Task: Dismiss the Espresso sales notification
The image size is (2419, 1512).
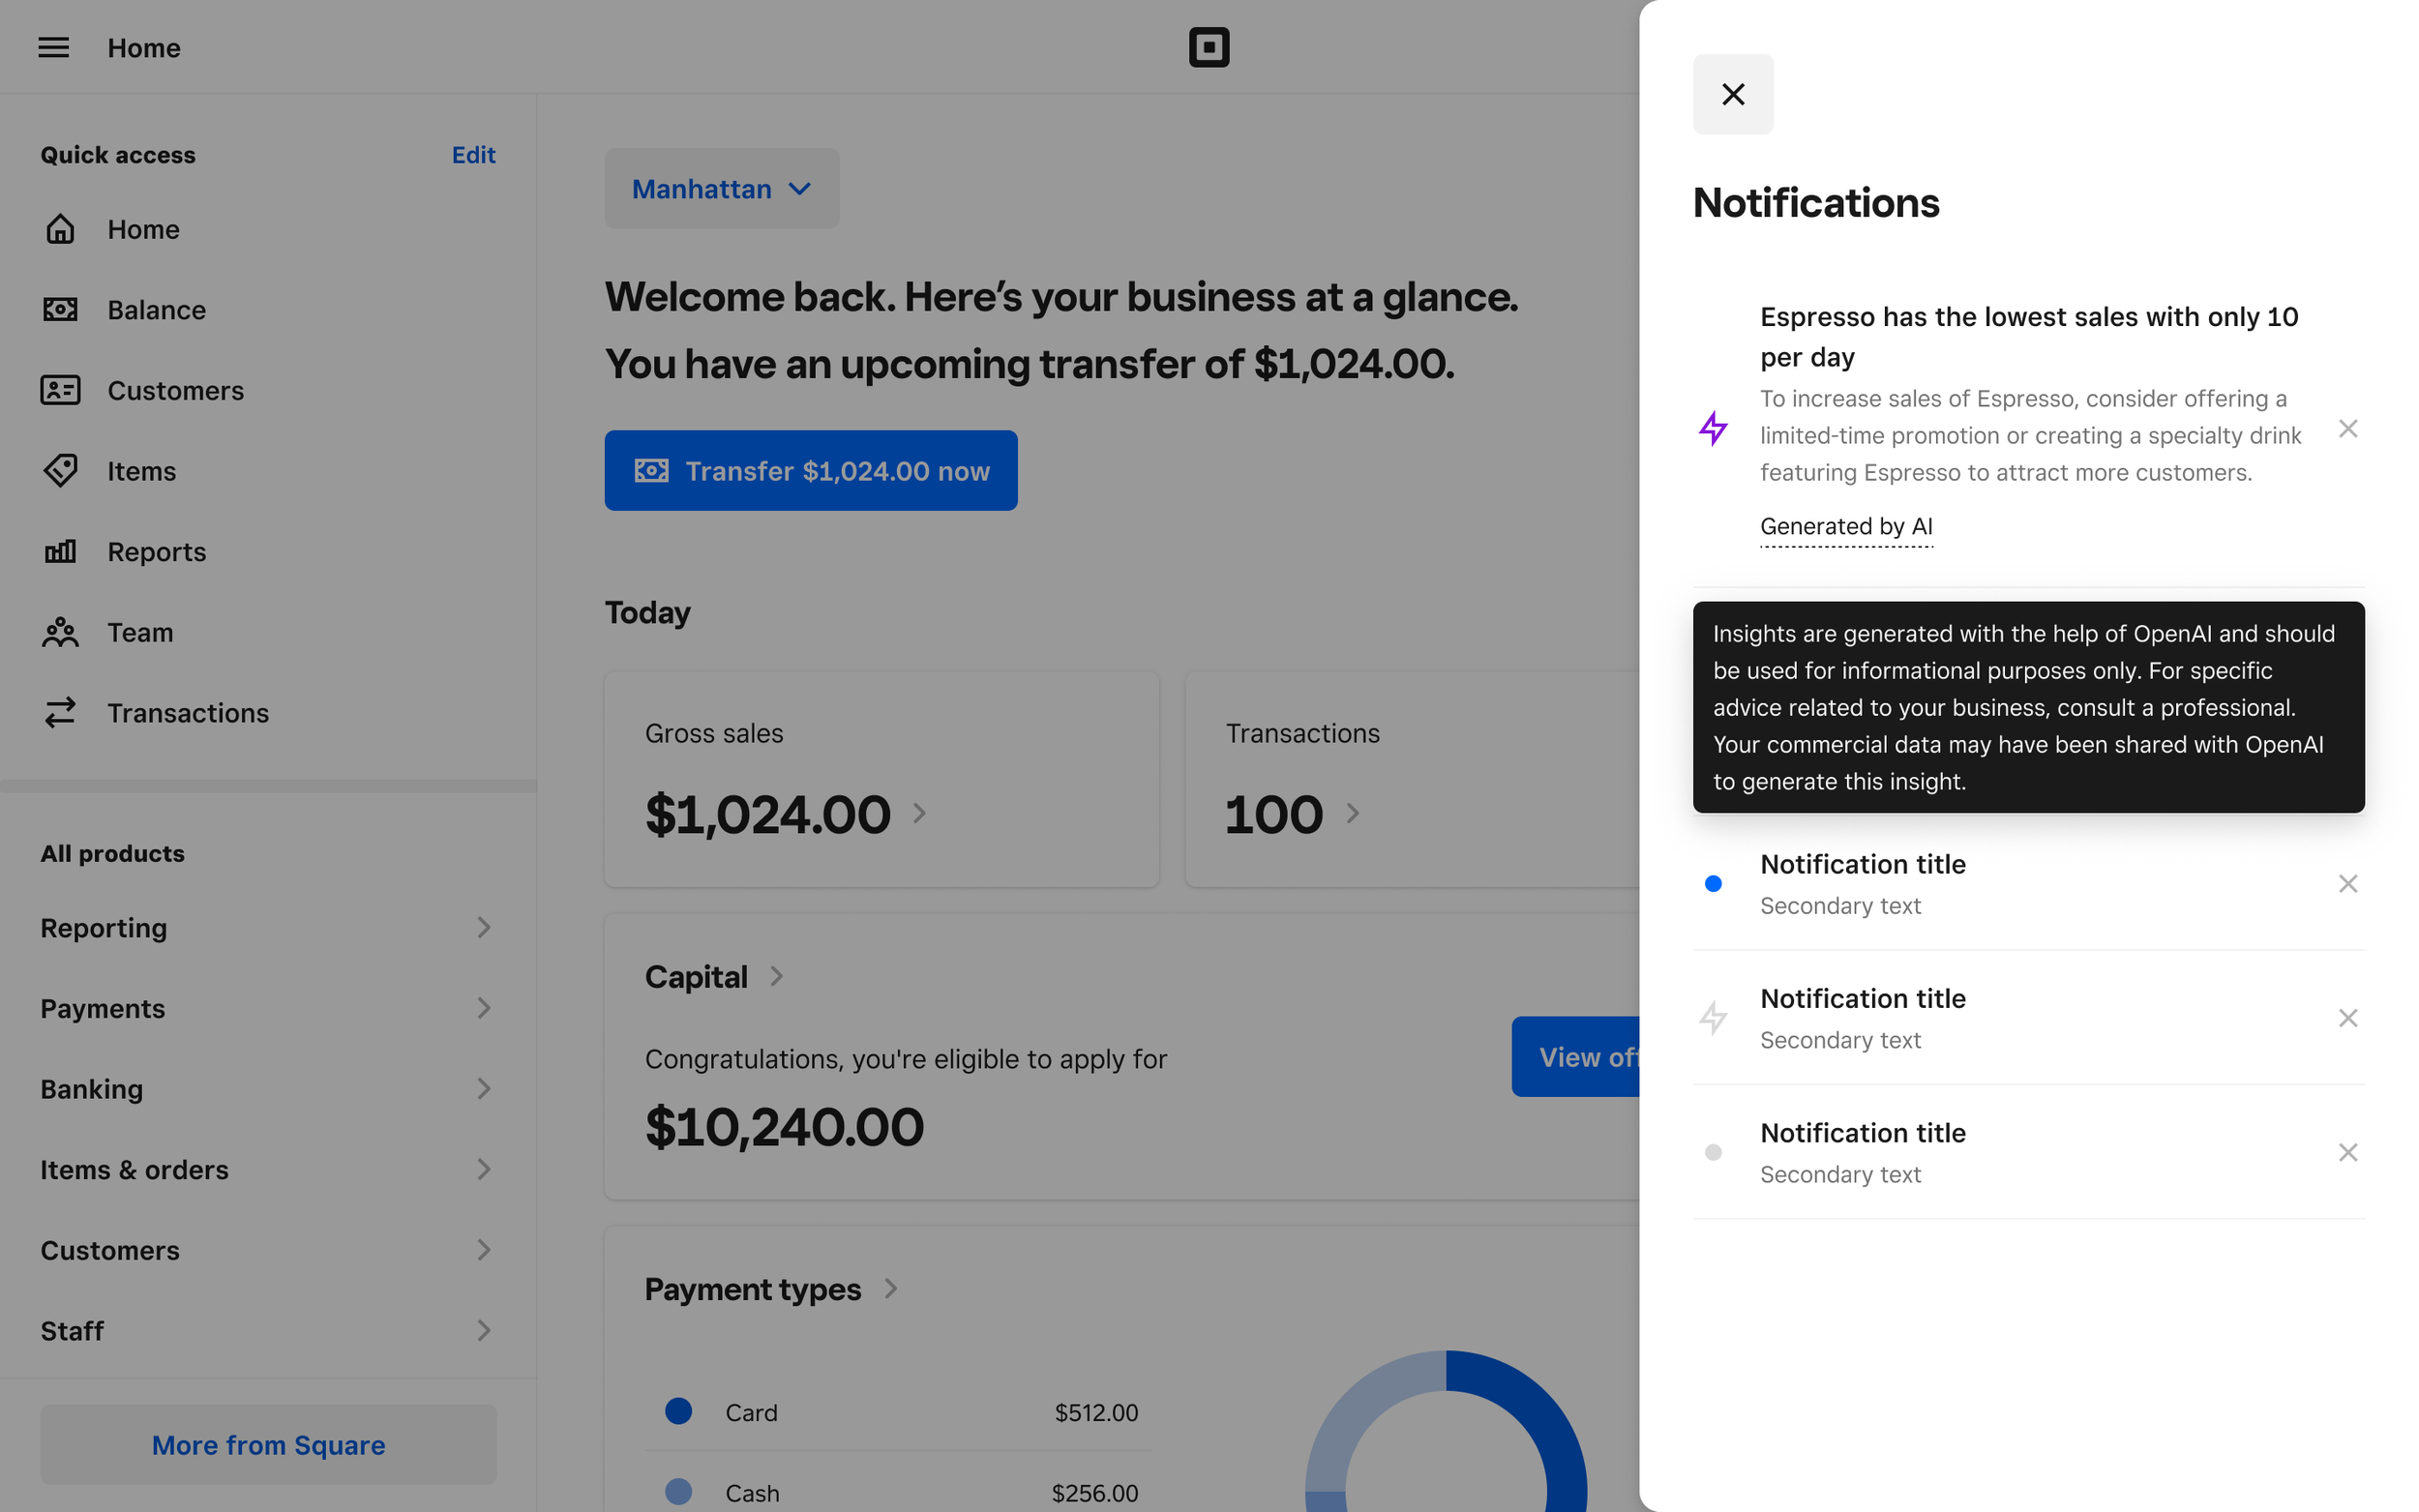Action: point(2347,429)
